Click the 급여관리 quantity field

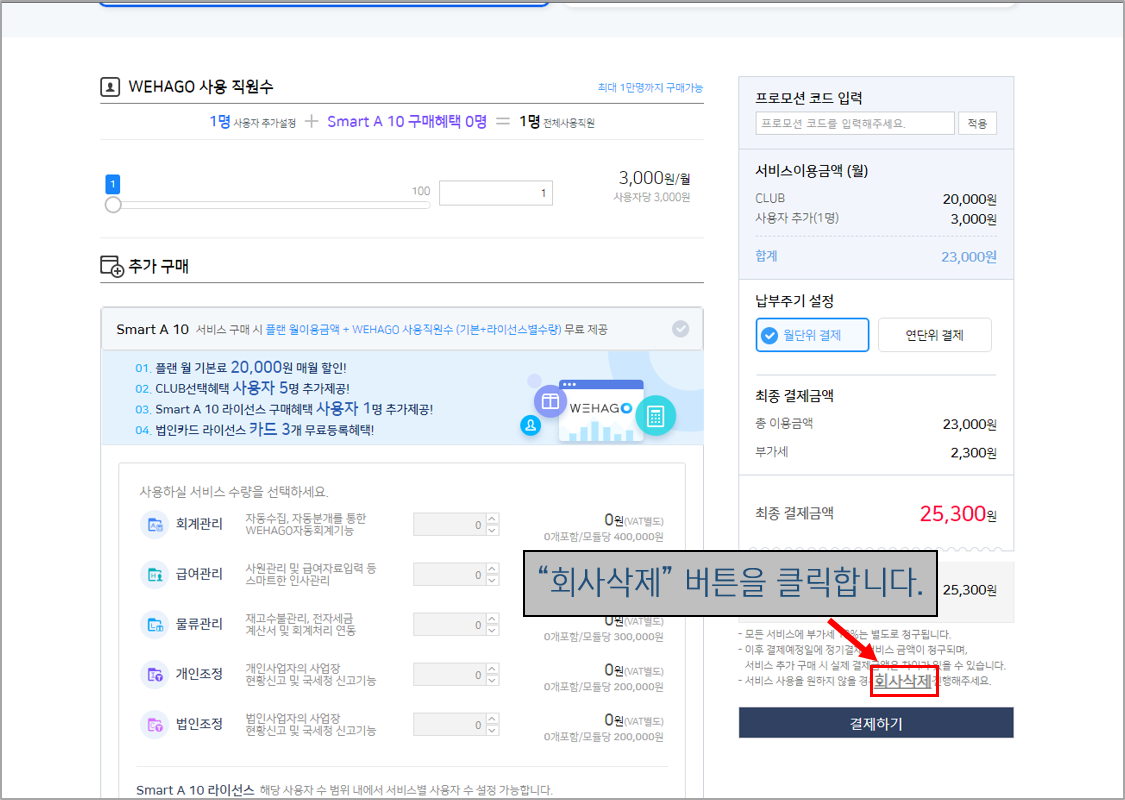point(449,575)
